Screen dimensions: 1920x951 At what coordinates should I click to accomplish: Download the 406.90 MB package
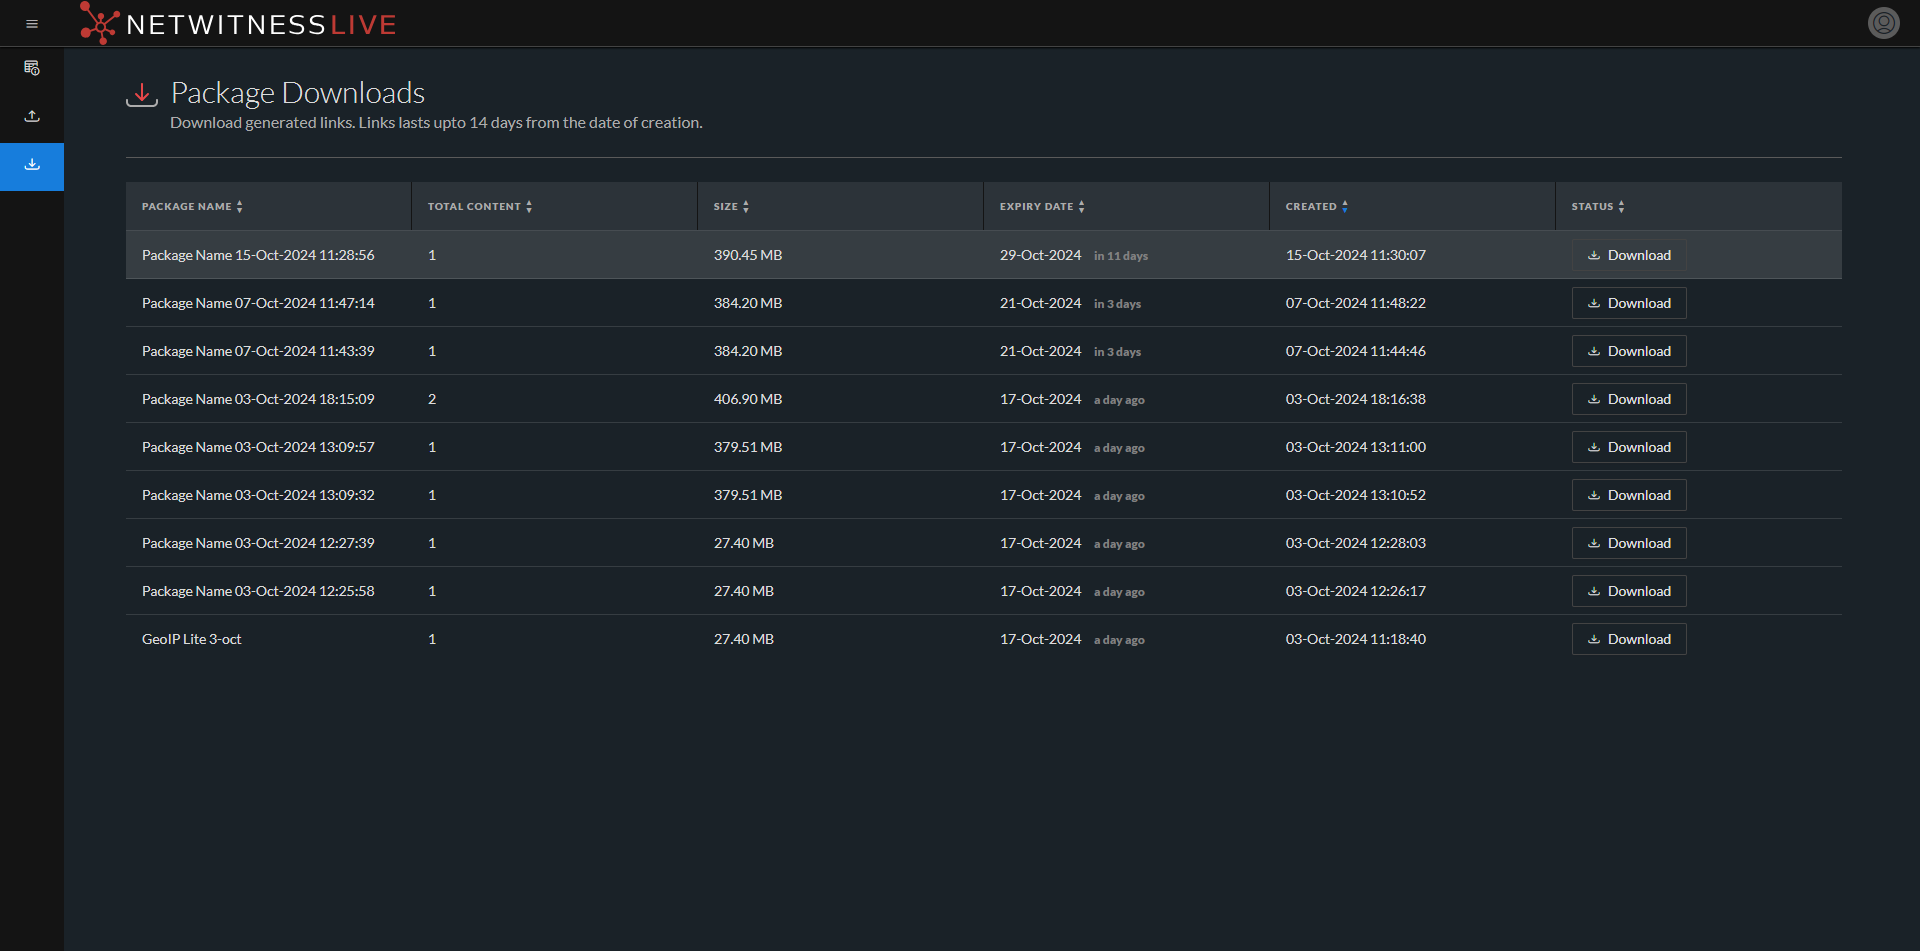[x=1628, y=399]
